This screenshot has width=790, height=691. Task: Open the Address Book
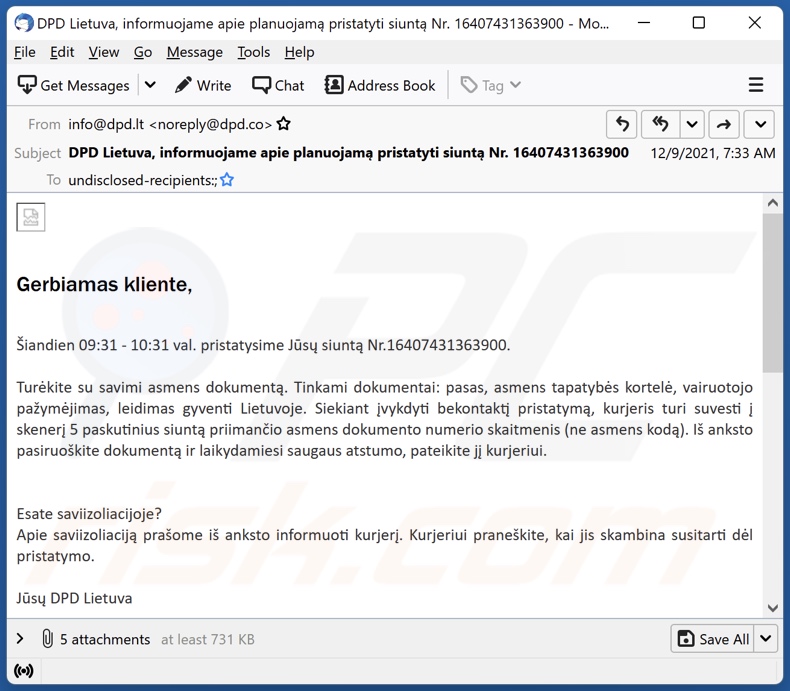click(380, 85)
